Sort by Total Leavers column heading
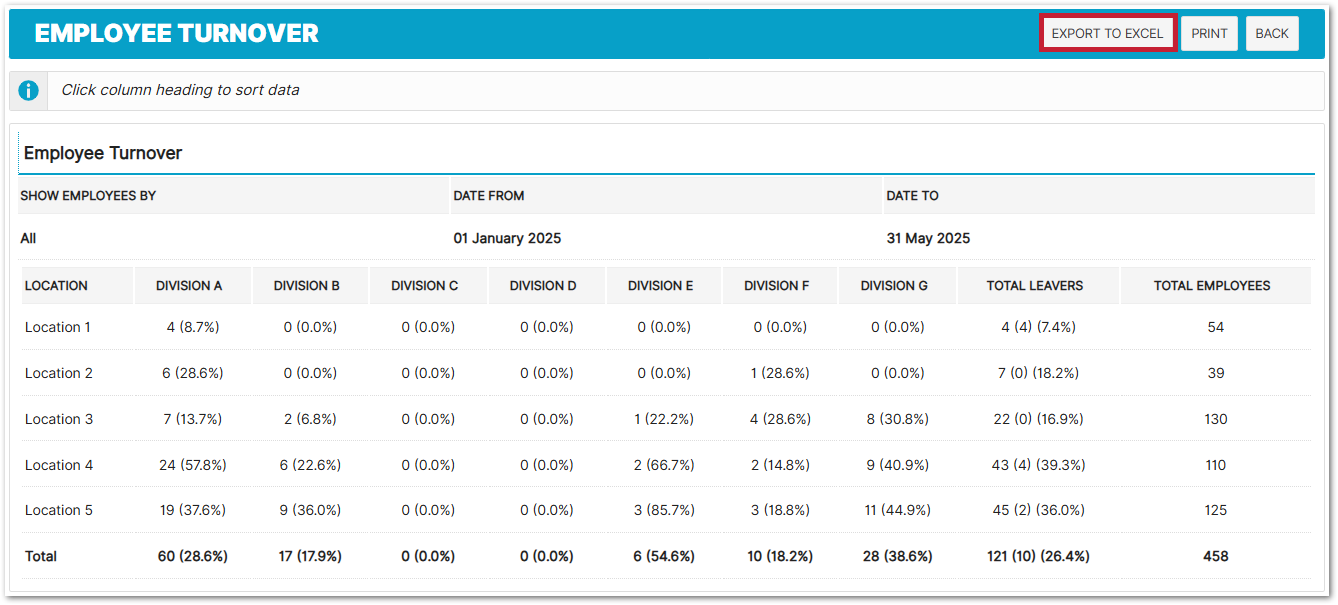Image resolution: width=1338 pixels, height=605 pixels. coord(1035,286)
